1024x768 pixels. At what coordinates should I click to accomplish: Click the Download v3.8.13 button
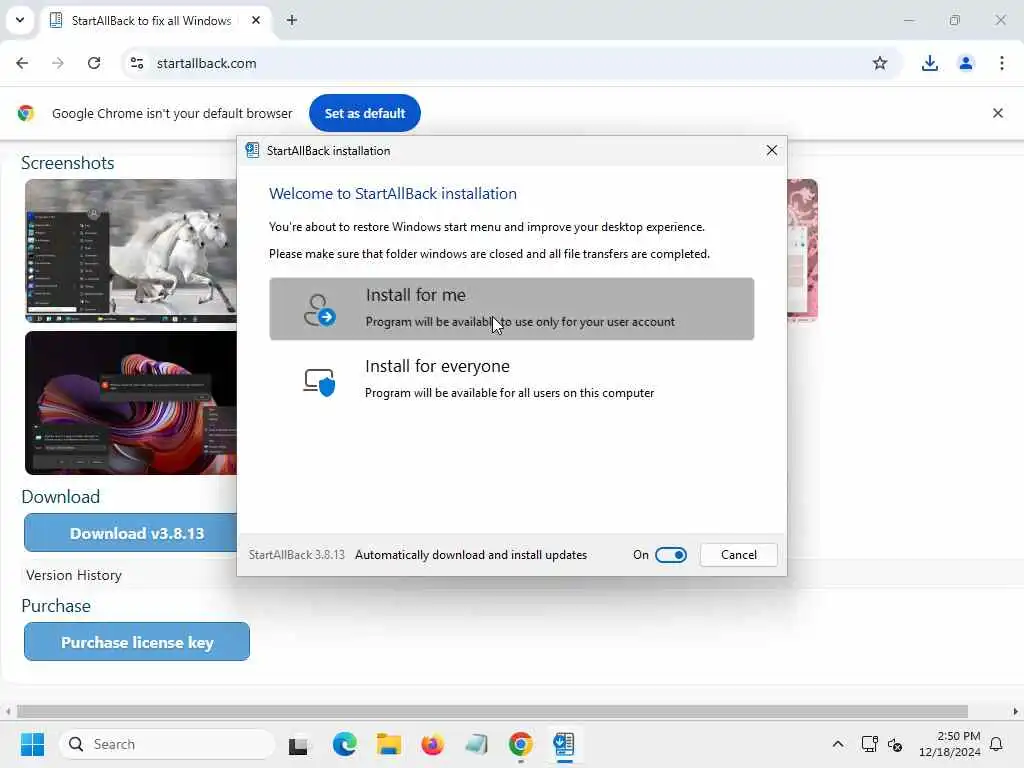(131, 533)
